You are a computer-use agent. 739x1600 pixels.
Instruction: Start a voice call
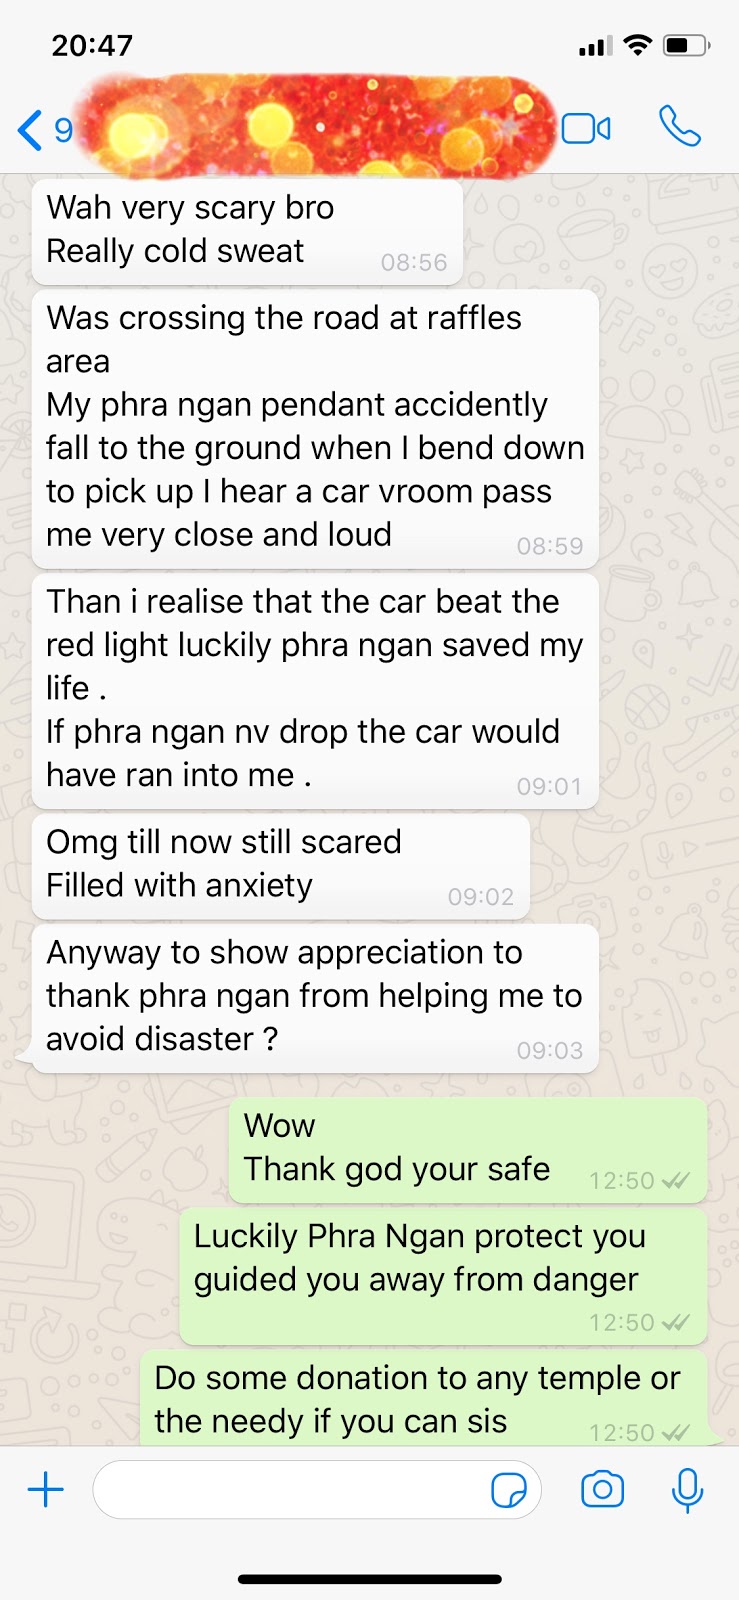(x=680, y=127)
